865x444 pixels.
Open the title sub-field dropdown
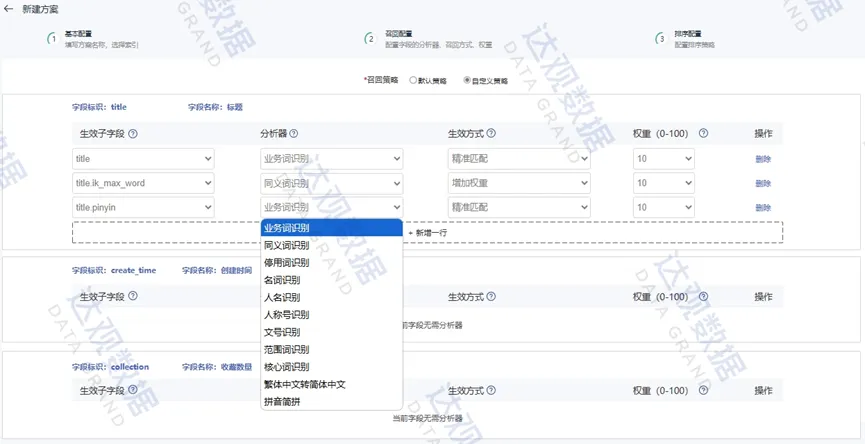point(143,159)
